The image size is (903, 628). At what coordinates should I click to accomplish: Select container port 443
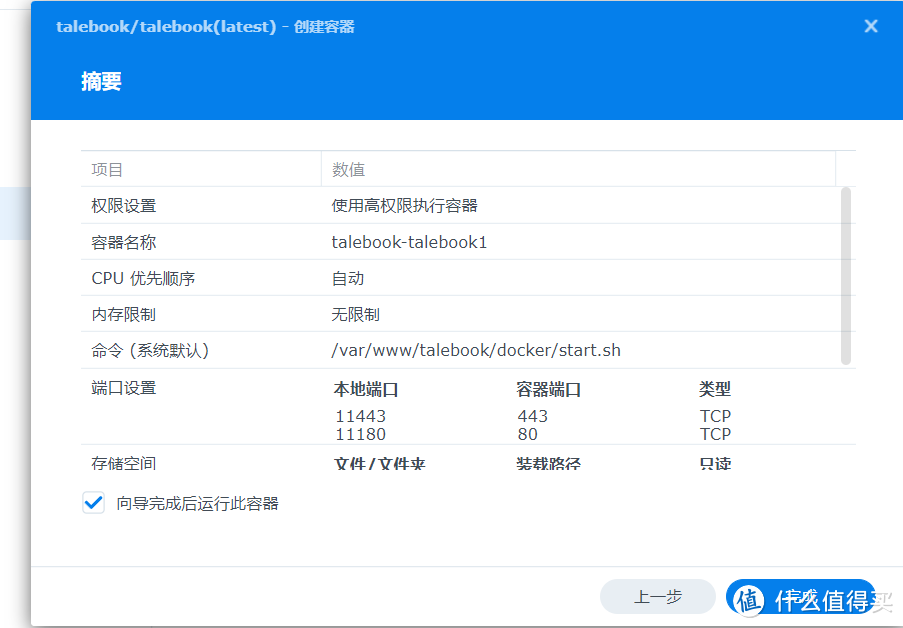533,416
